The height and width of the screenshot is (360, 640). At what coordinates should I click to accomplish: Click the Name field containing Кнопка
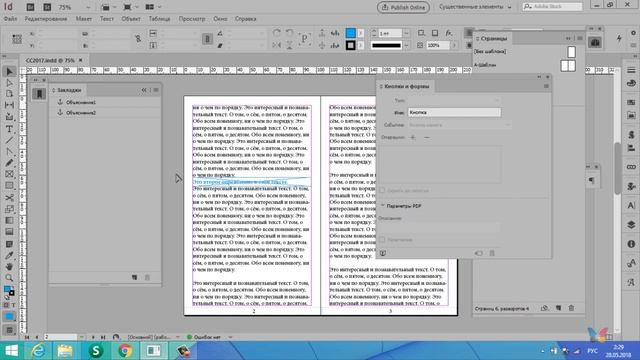click(454, 112)
